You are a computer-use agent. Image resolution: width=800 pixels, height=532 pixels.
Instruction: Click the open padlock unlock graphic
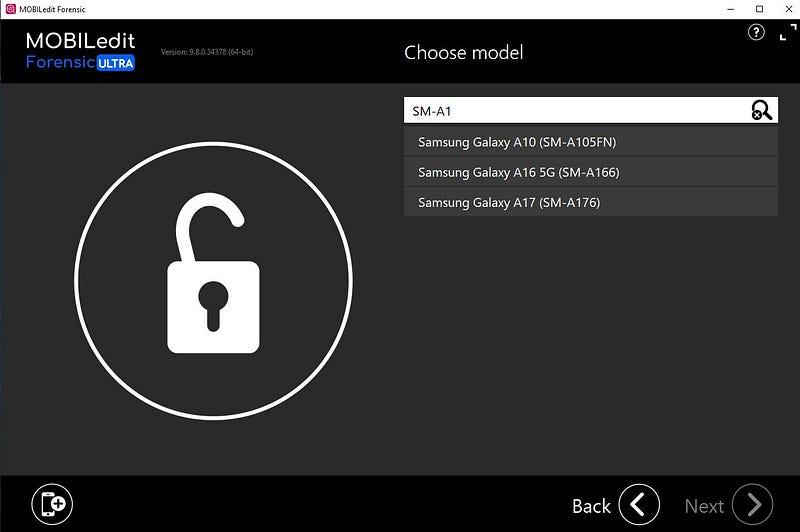[213, 281]
